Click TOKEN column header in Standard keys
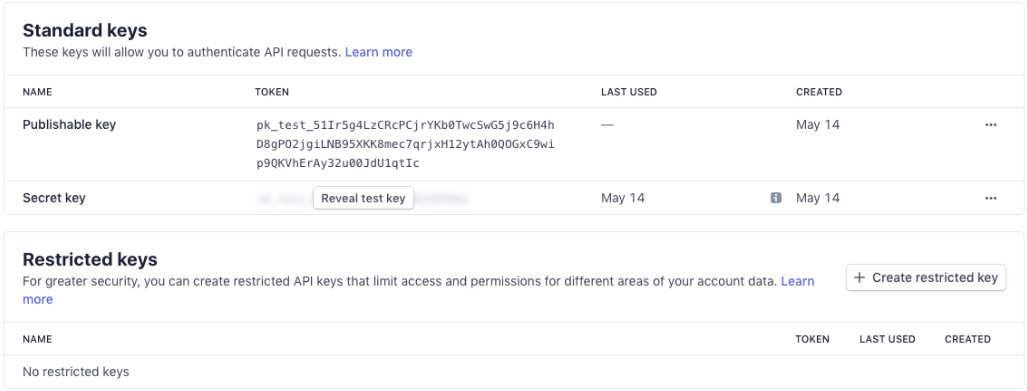This screenshot has height=391, width=1027. point(272,92)
